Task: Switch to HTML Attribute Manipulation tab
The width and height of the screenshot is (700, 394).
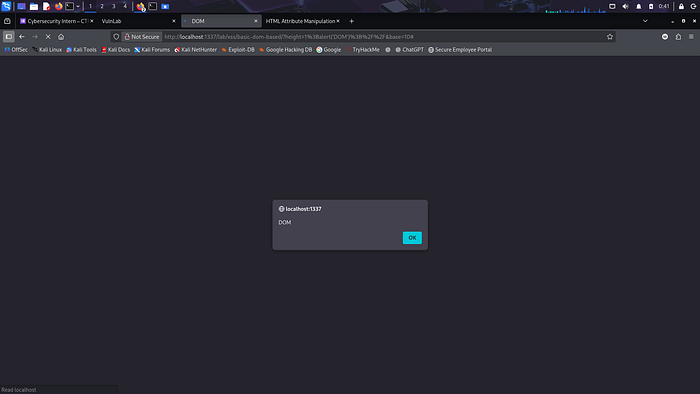Action: click(x=300, y=21)
